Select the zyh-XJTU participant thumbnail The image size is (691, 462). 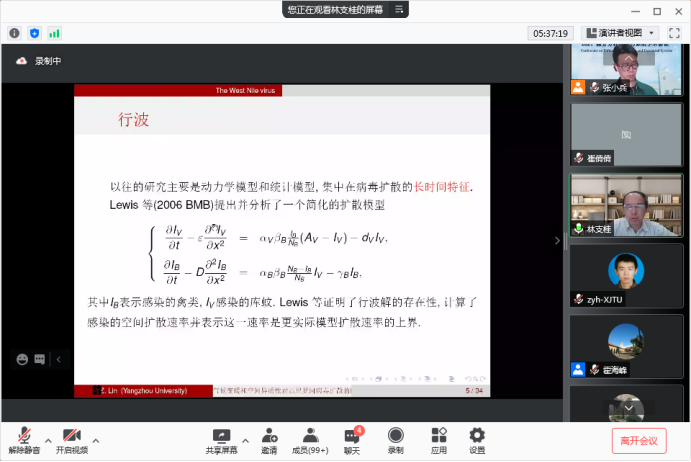click(x=626, y=275)
